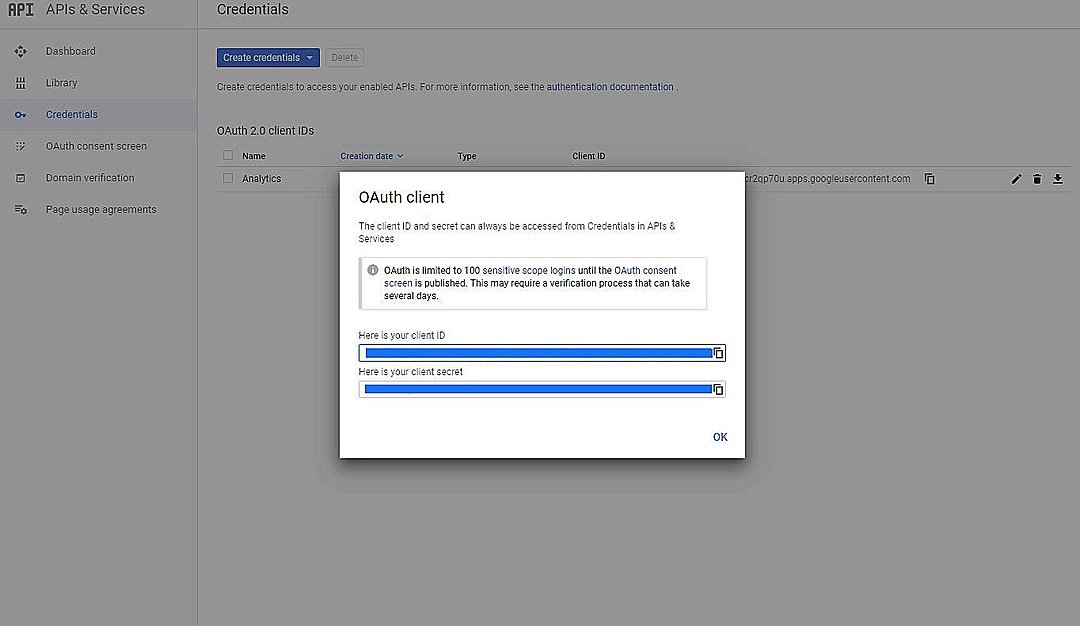Click the client ID text field
The width and height of the screenshot is (1080, 626).
click(536, 353)
